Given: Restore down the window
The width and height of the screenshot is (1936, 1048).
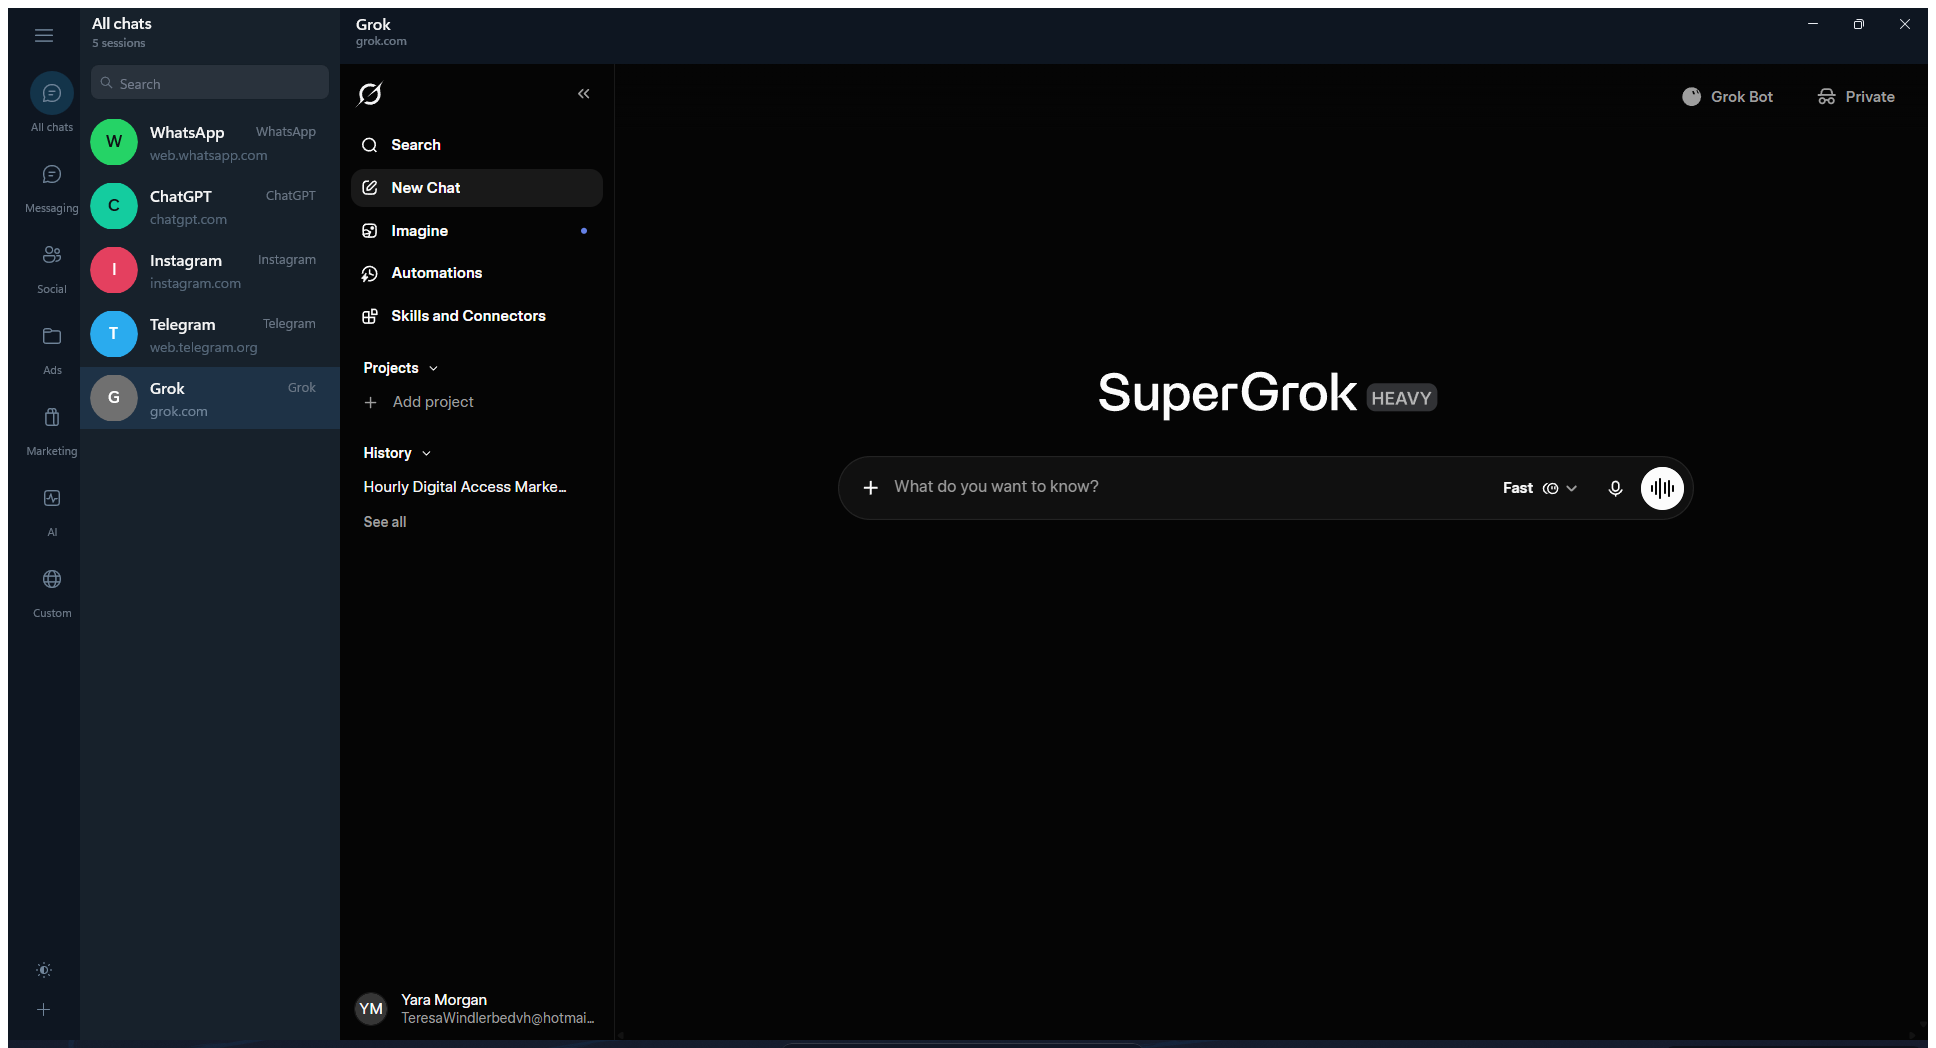Looking at the screenshot, I should [x=1858, y=24].
